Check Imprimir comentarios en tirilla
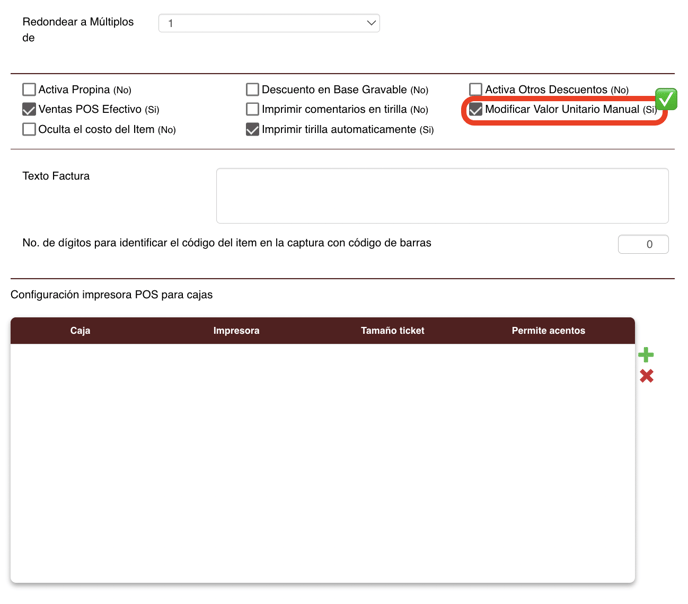The image size is (688, 604). tap(252, 109)
